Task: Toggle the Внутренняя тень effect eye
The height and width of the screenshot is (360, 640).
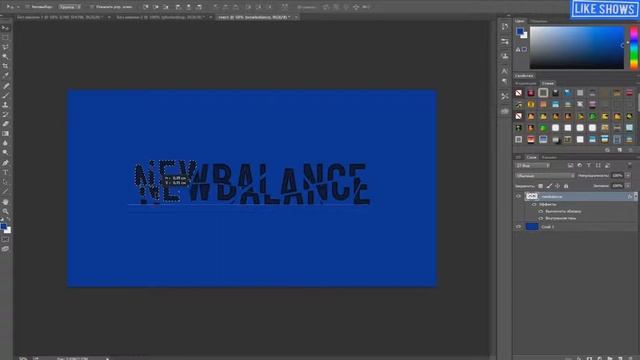Action: tap(541, 218)
